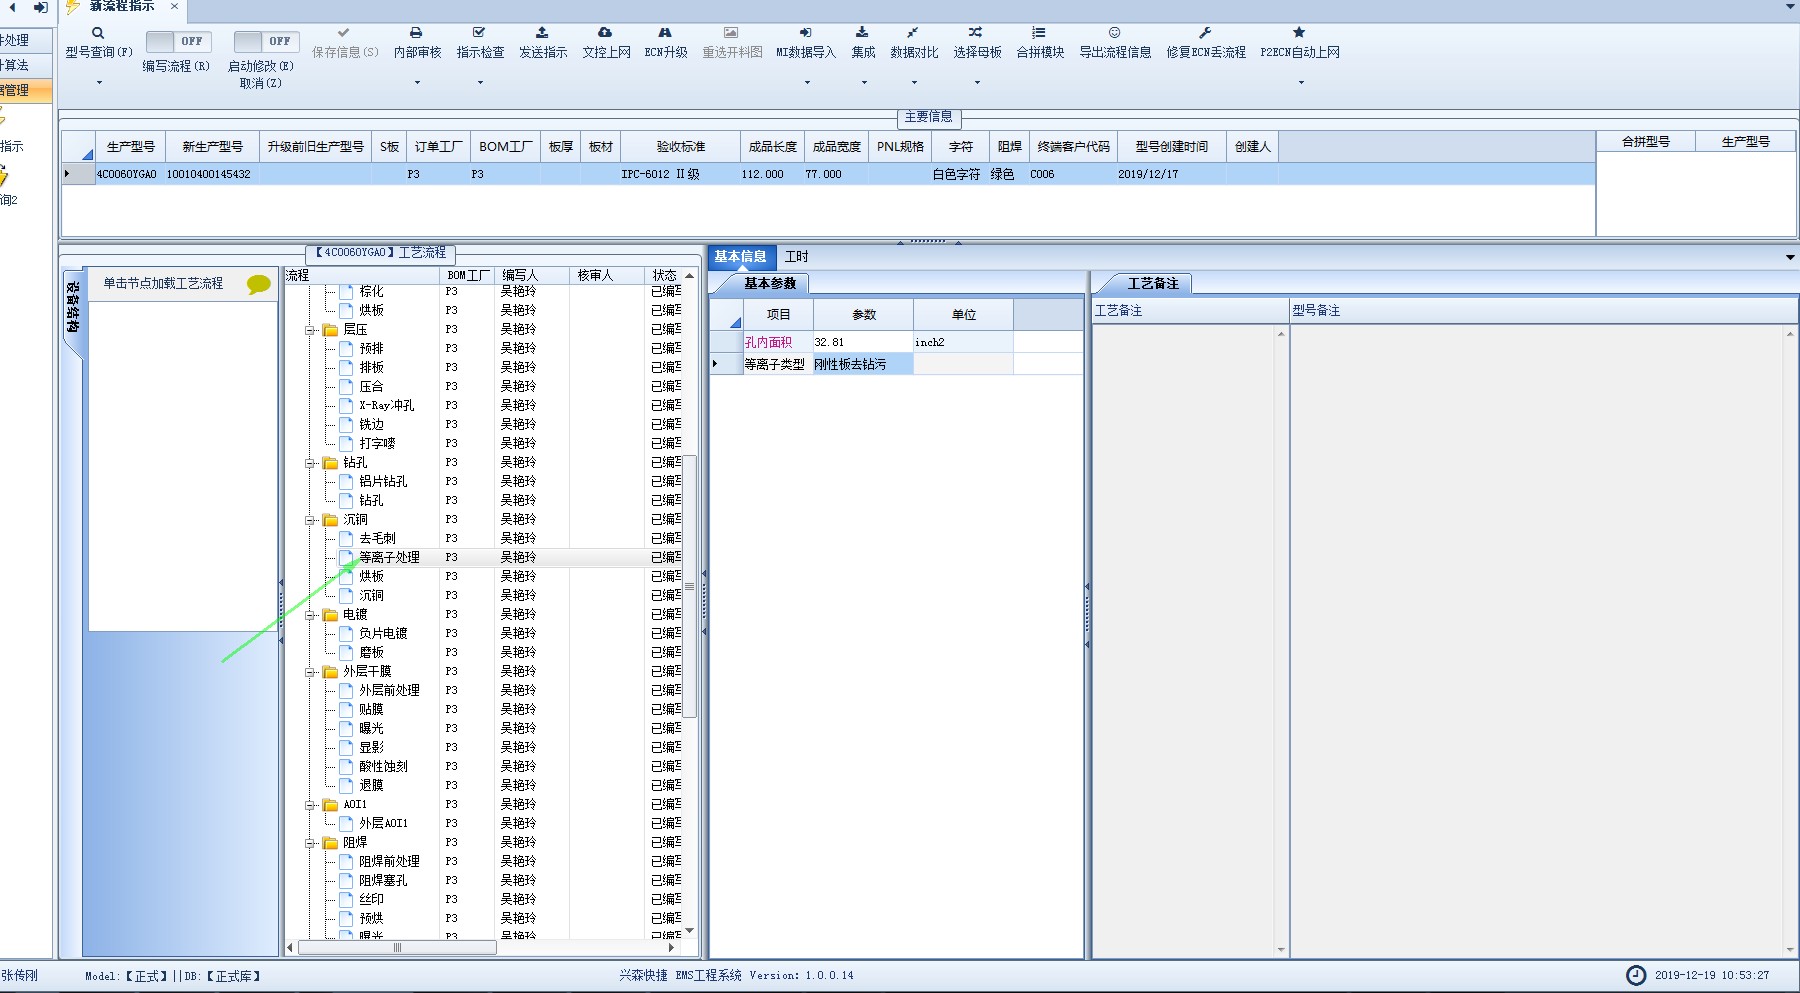The height and width of the screenshot is (993, 1800).
Task: Click the ECN升级 toolbar icon
Action: pos(665,33)
